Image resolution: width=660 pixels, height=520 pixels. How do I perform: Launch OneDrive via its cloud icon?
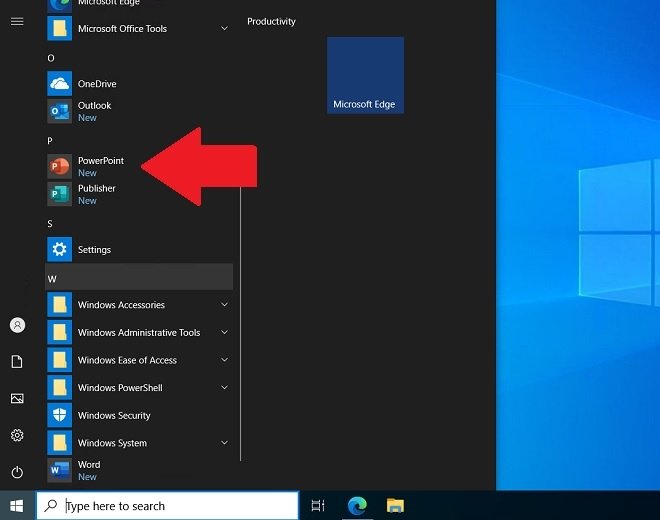click(59, 83)
